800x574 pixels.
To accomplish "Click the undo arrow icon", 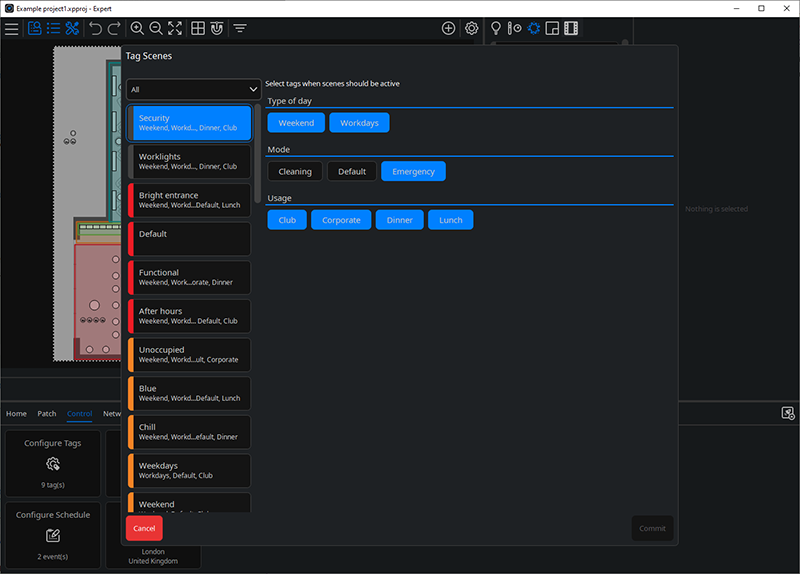I will click(x=95, y=29).
